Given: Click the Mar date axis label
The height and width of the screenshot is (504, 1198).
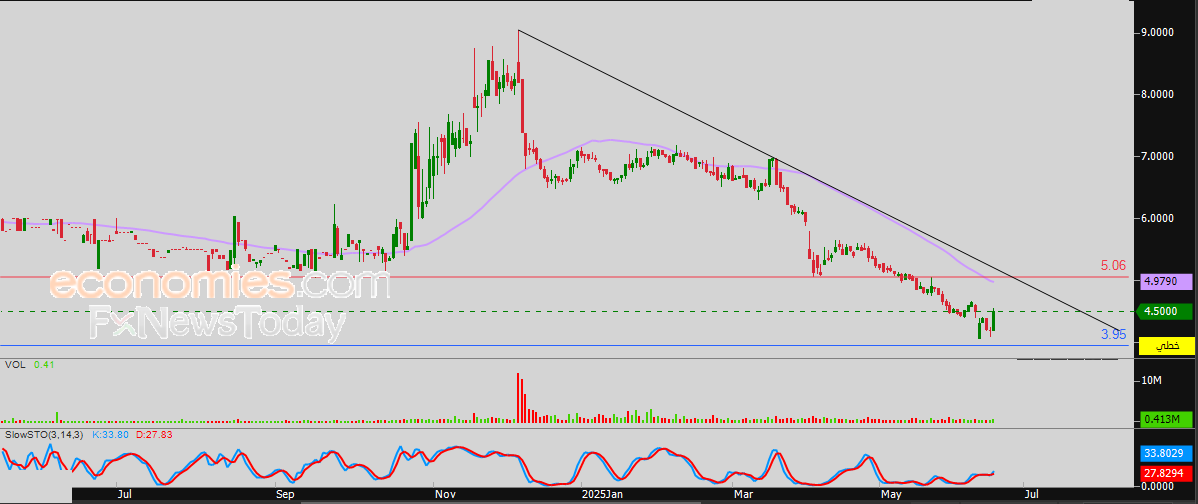Looking at the screenshot, I should tap(743, 495).
